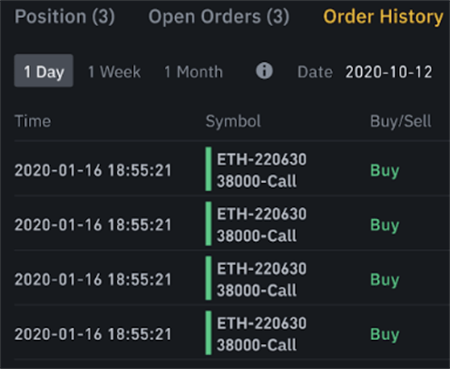Open second ETH-220630 38000-Call symbol
This screenshot has height=369, width=450.
262,225
